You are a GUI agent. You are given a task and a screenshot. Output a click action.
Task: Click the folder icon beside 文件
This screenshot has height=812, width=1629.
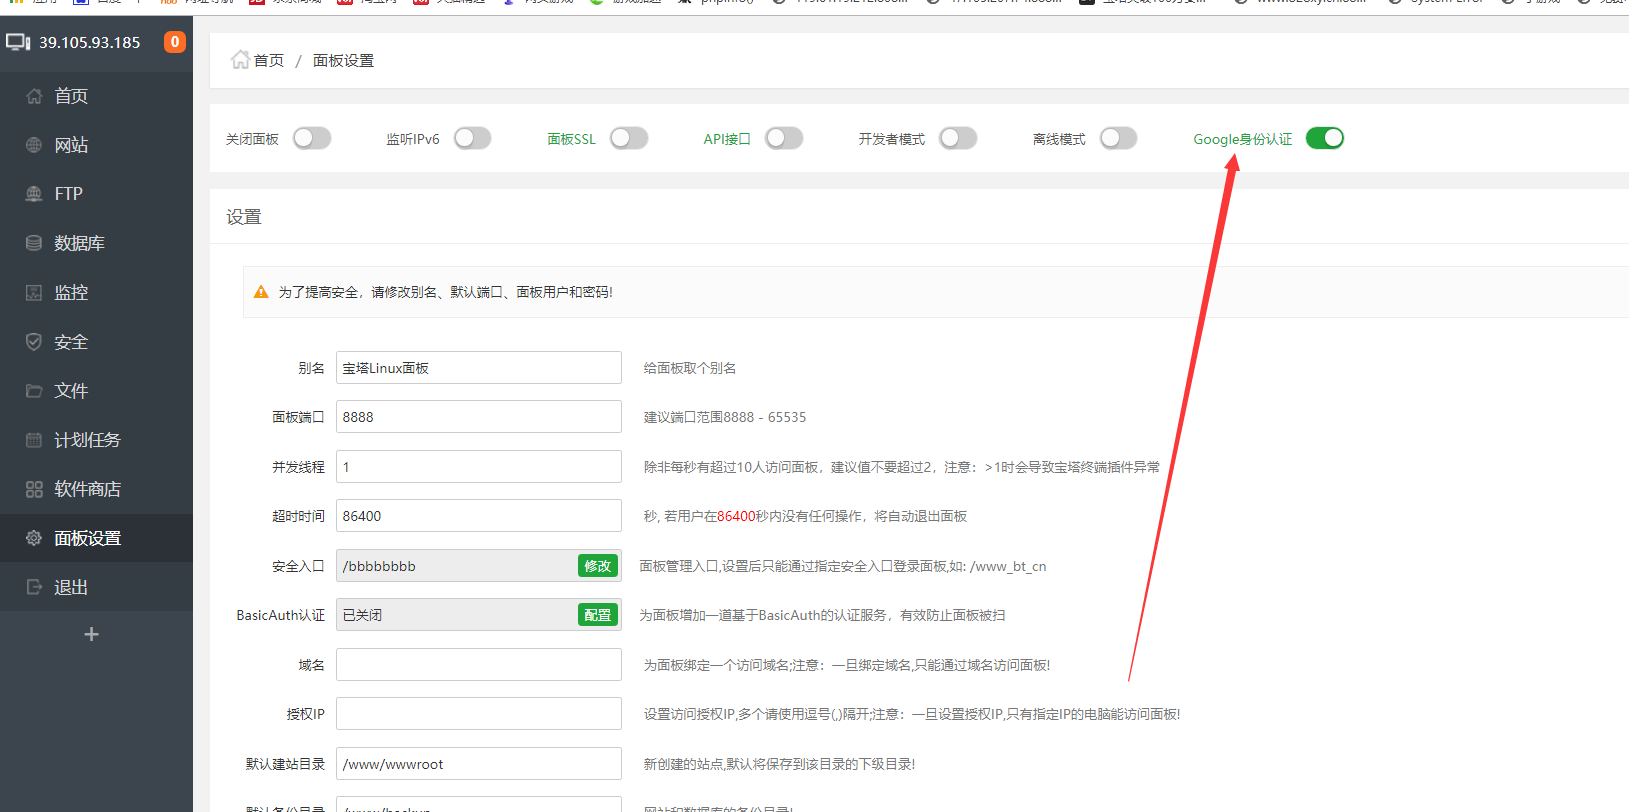click(x=34, y=391)
